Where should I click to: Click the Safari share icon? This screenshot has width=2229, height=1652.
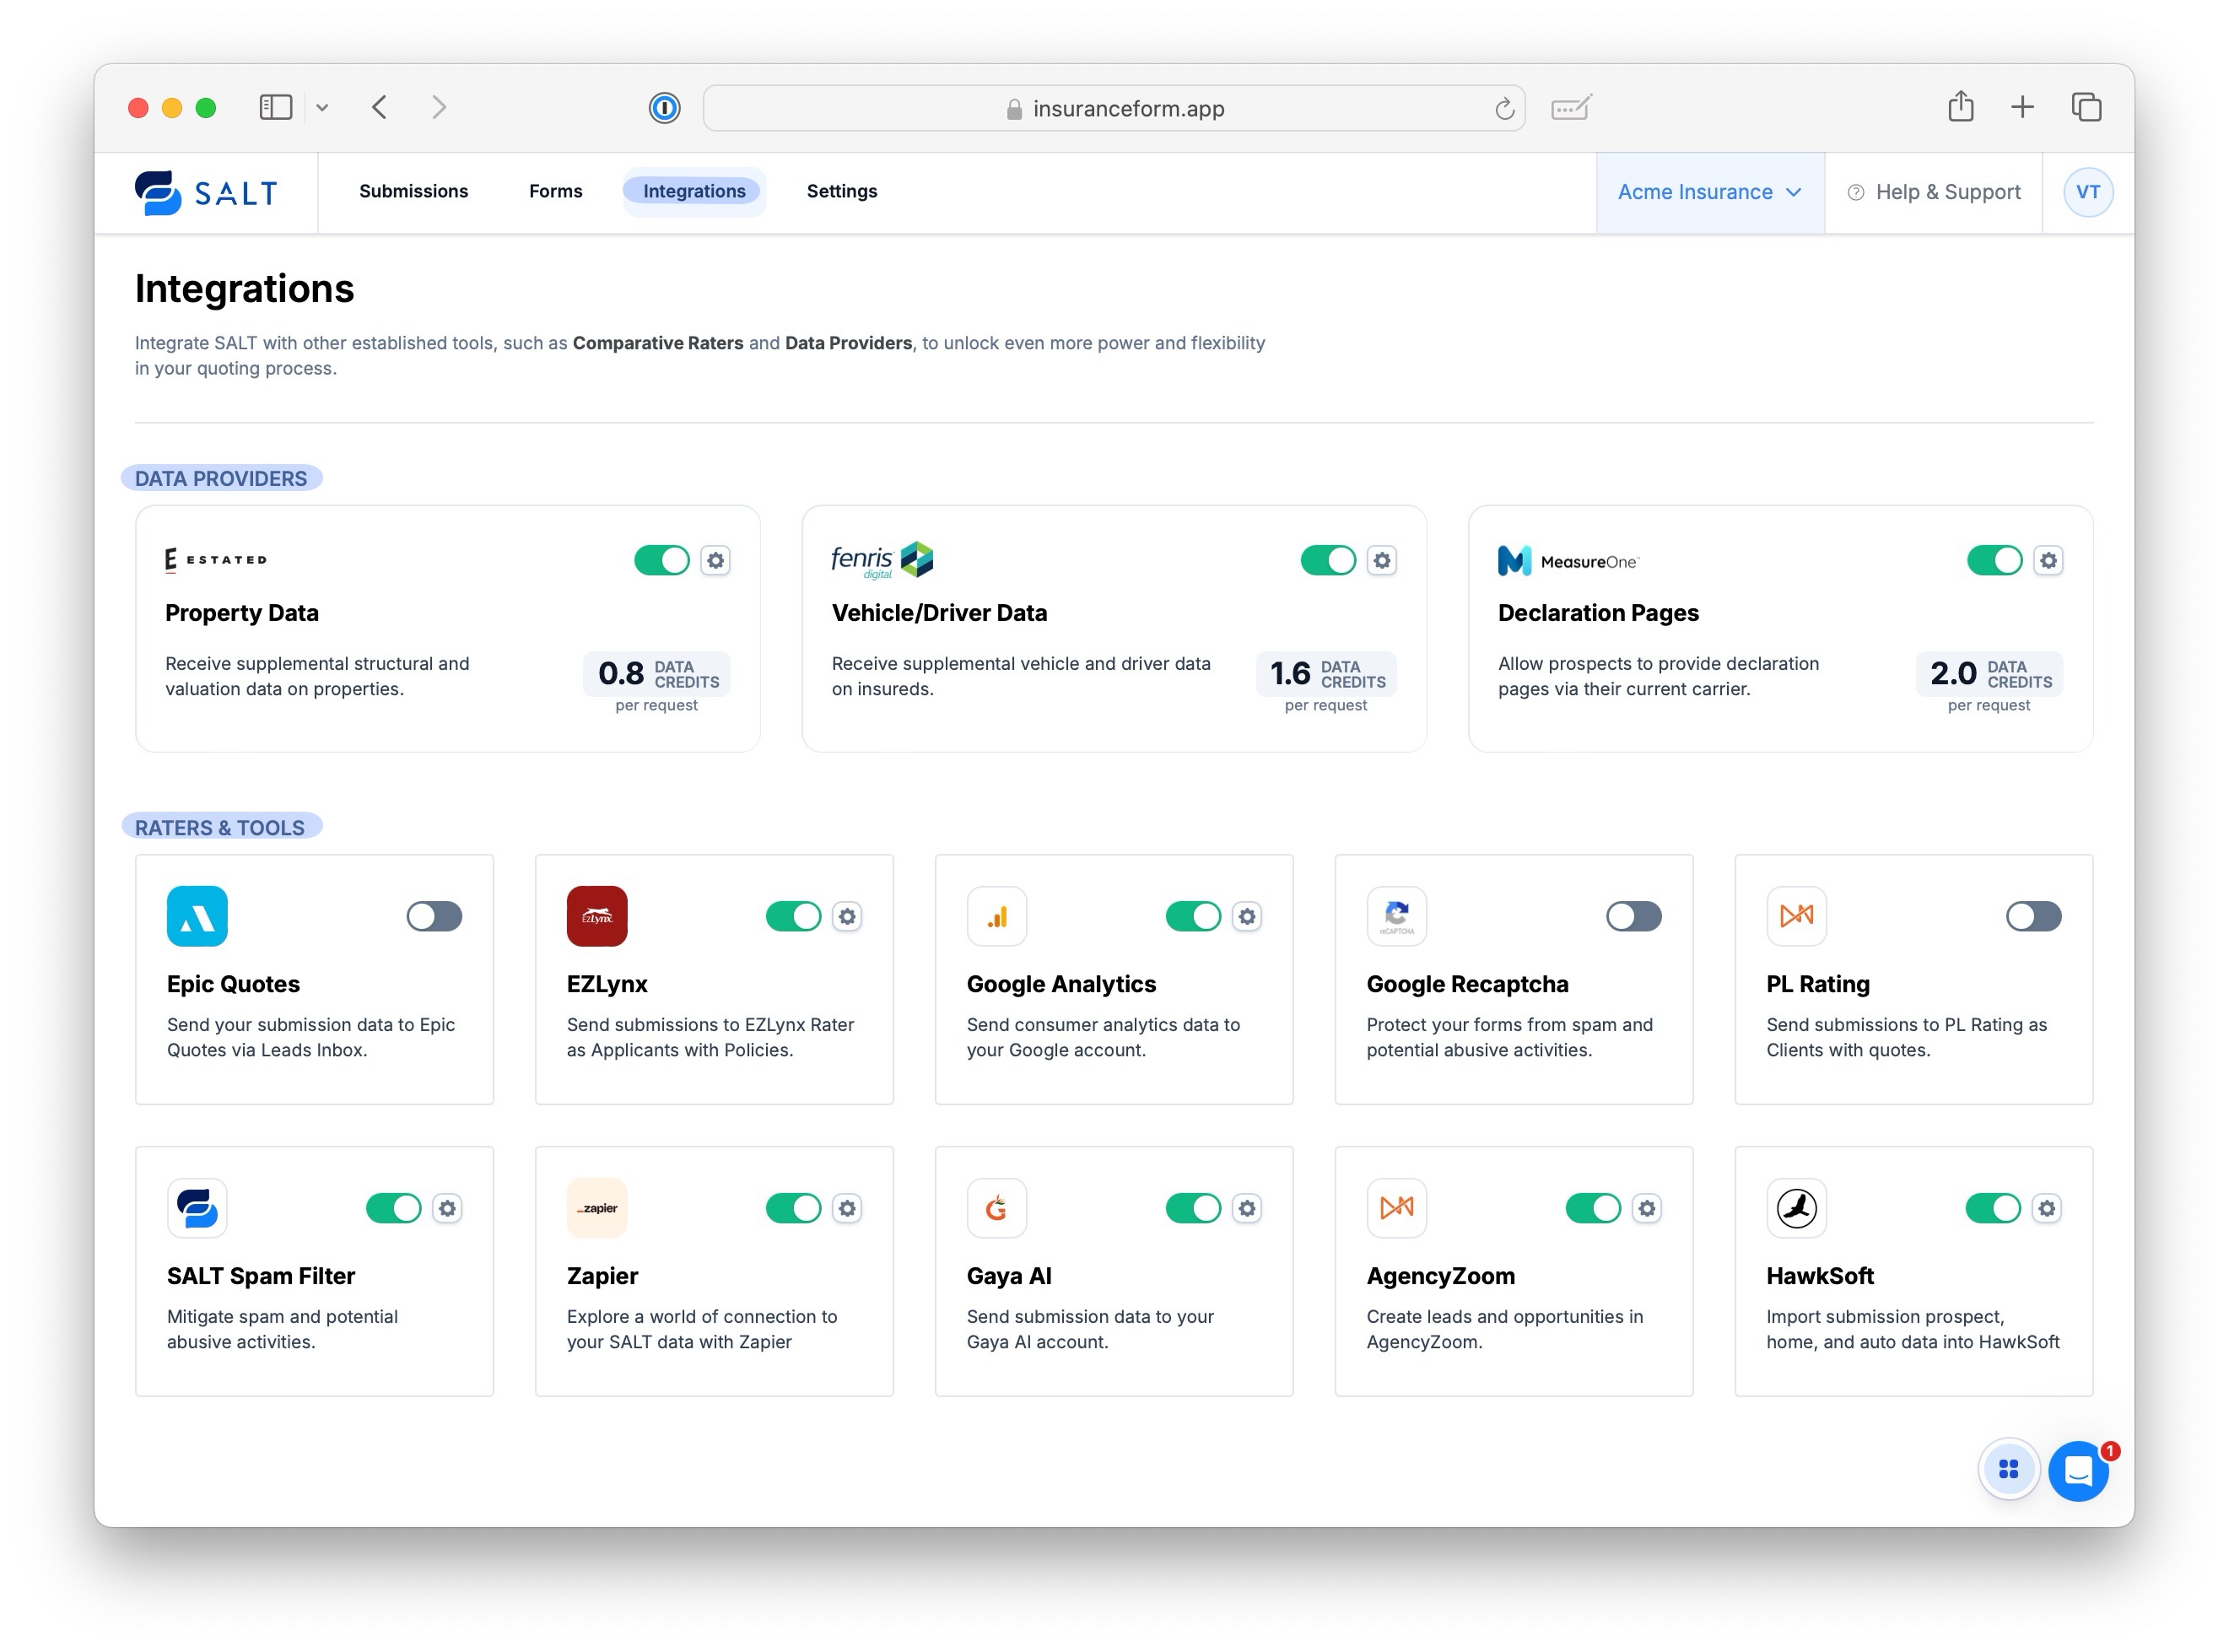coord(1960,106)
